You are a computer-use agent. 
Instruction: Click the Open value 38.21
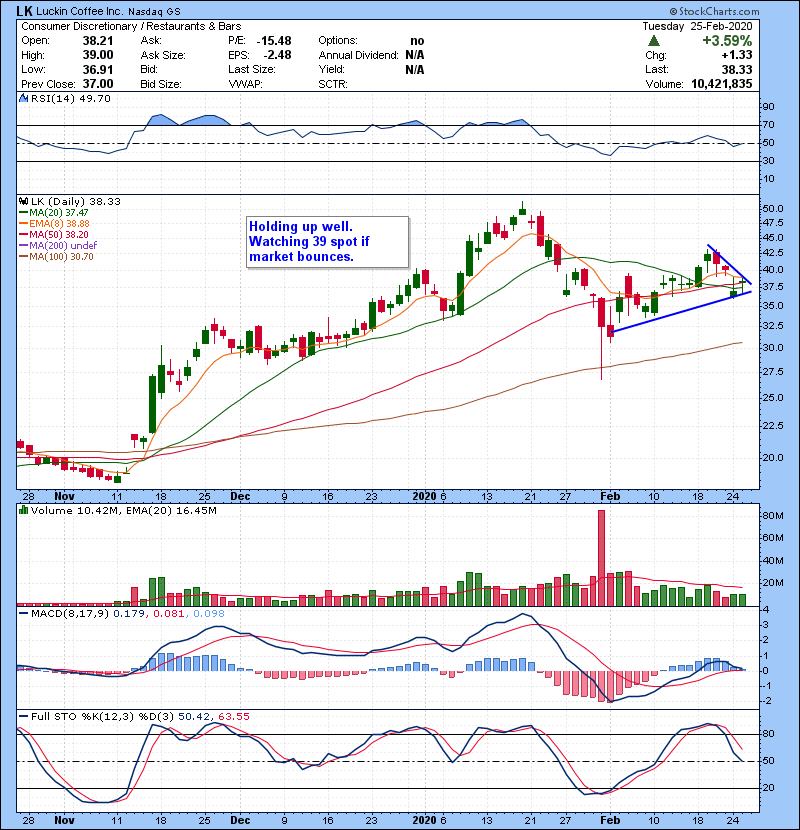point(98,41)
